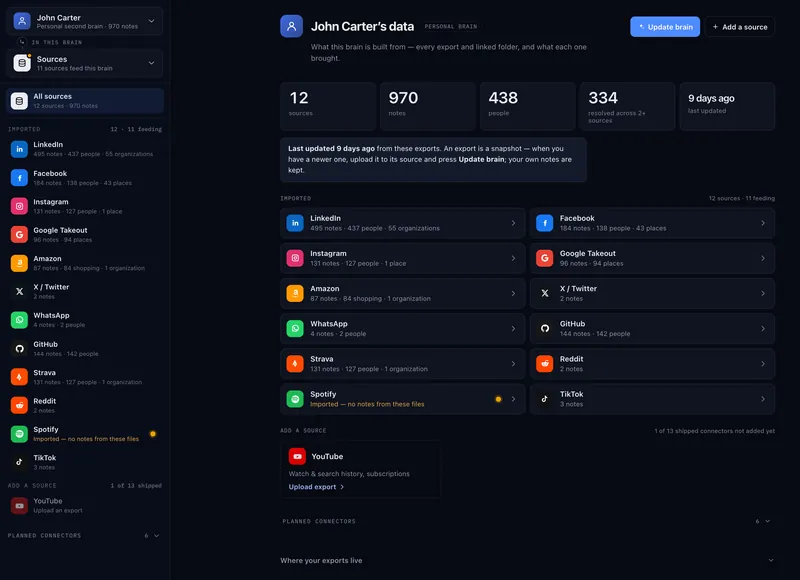
Task: Select TikTok in the sidebar source list
Action: (85, 462)
